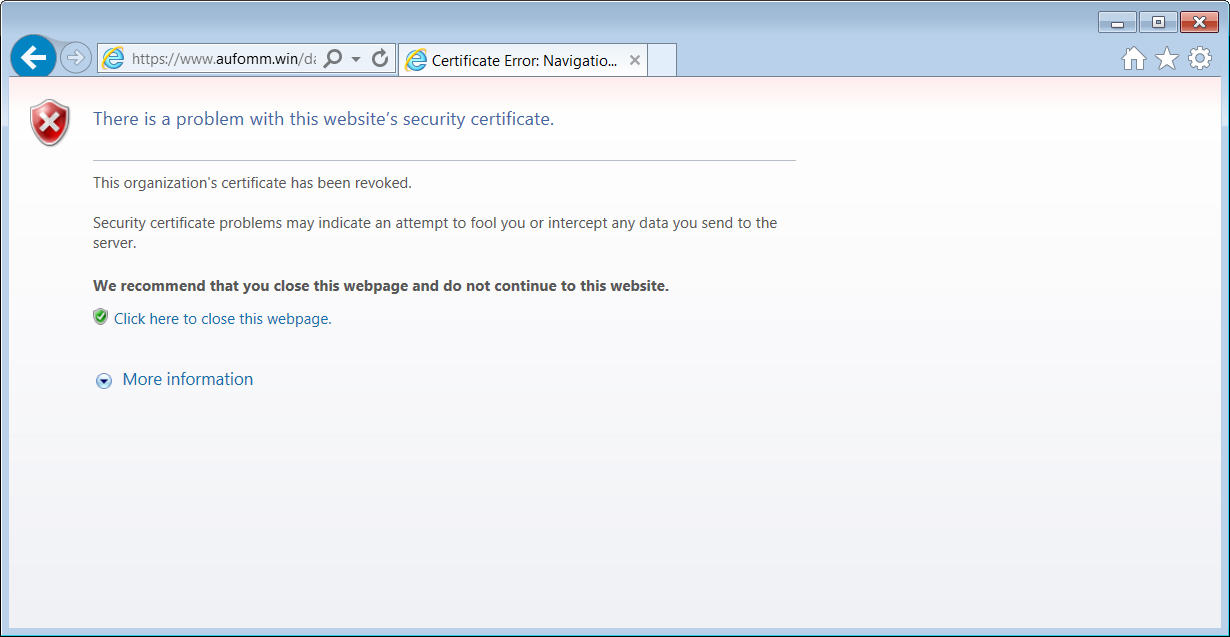
Task: Click the blue Back arrow button
Action: point(33,58)
